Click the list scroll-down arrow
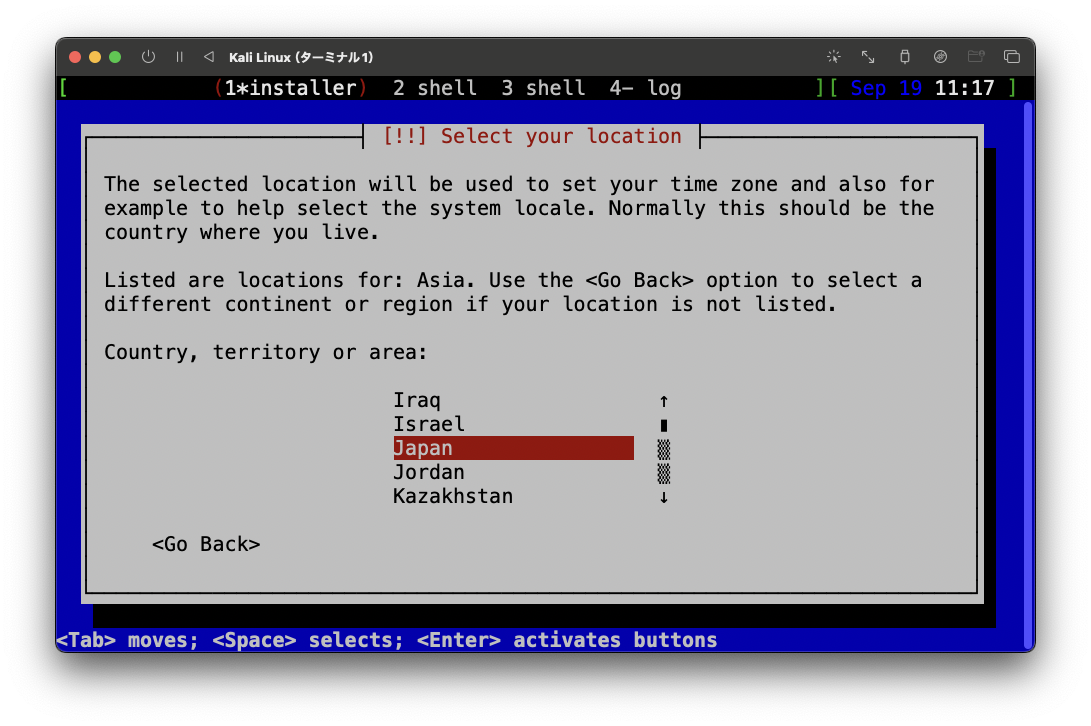Viewport: 1091px width, 726px height. [x=663, y=496]
